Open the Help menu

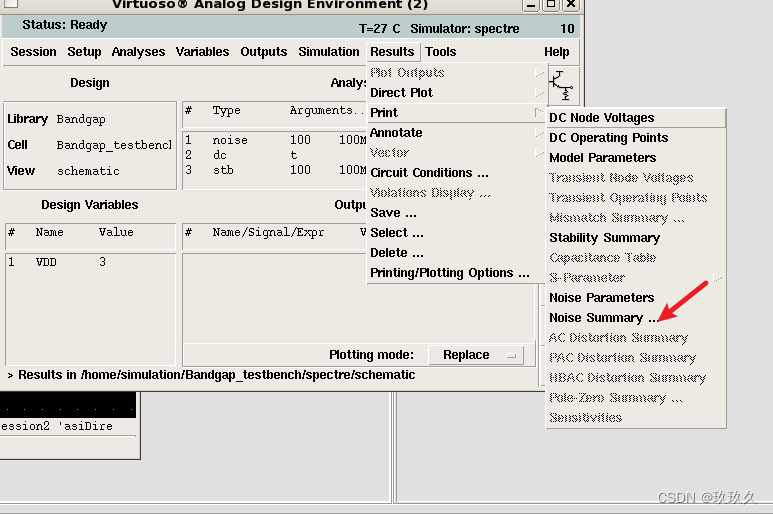[557, 52]
